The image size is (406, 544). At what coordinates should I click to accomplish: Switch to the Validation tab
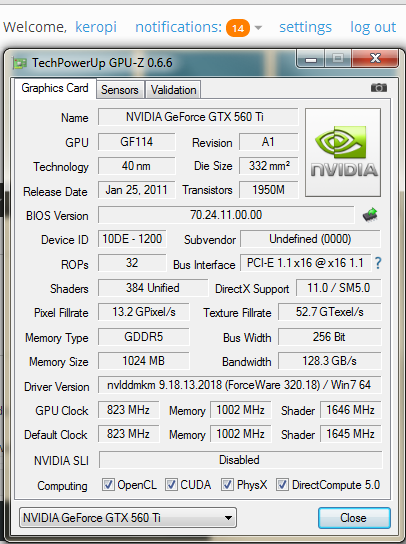click(173, 90)
